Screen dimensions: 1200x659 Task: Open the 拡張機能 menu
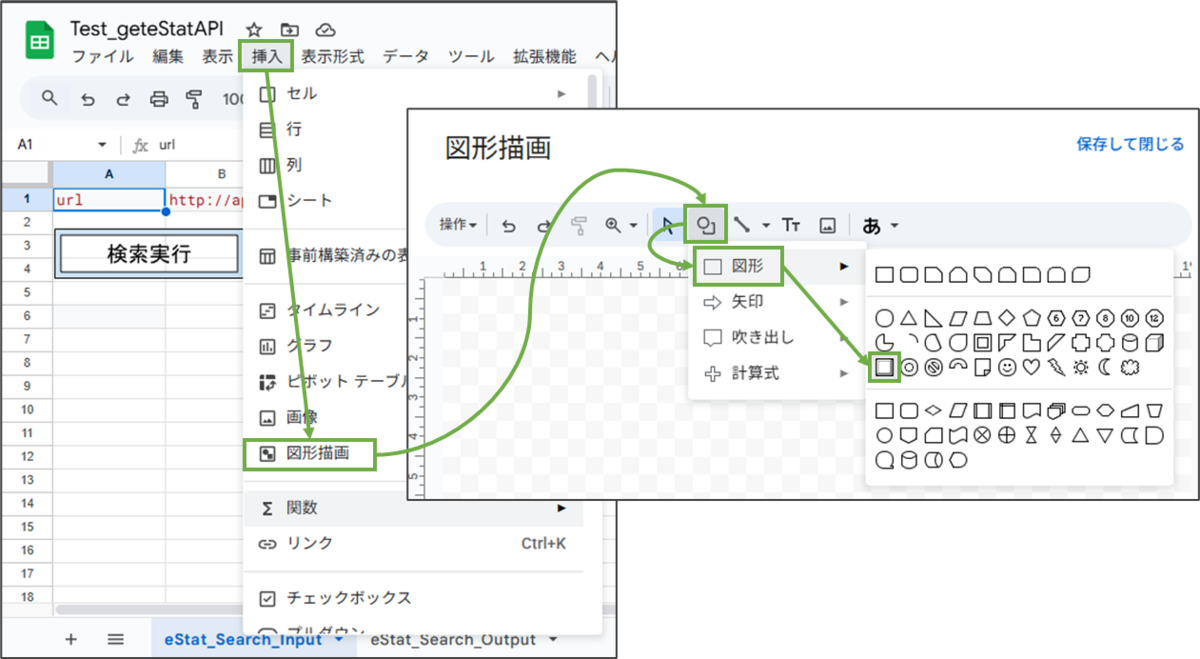pyautogui.click(x=544, y=57)
